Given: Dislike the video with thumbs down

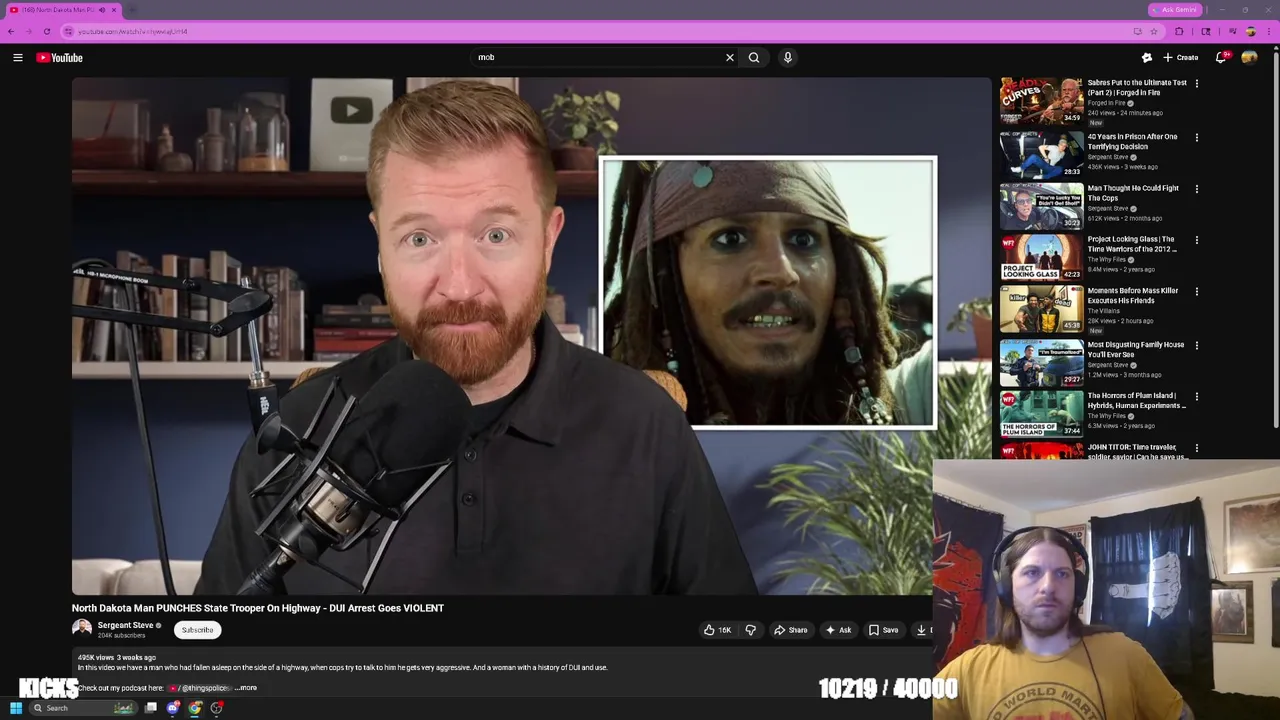Looking at the screenshot, I should click(750, 630).
